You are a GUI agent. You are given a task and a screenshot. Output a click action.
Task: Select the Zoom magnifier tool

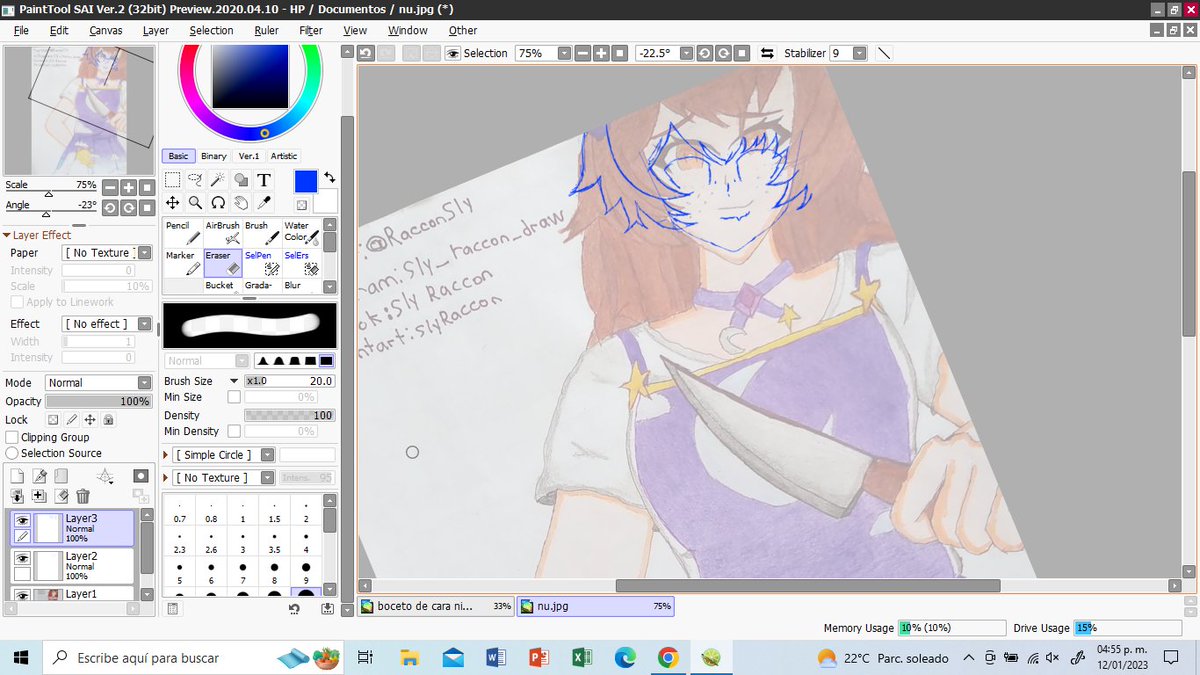pos(195,202)
